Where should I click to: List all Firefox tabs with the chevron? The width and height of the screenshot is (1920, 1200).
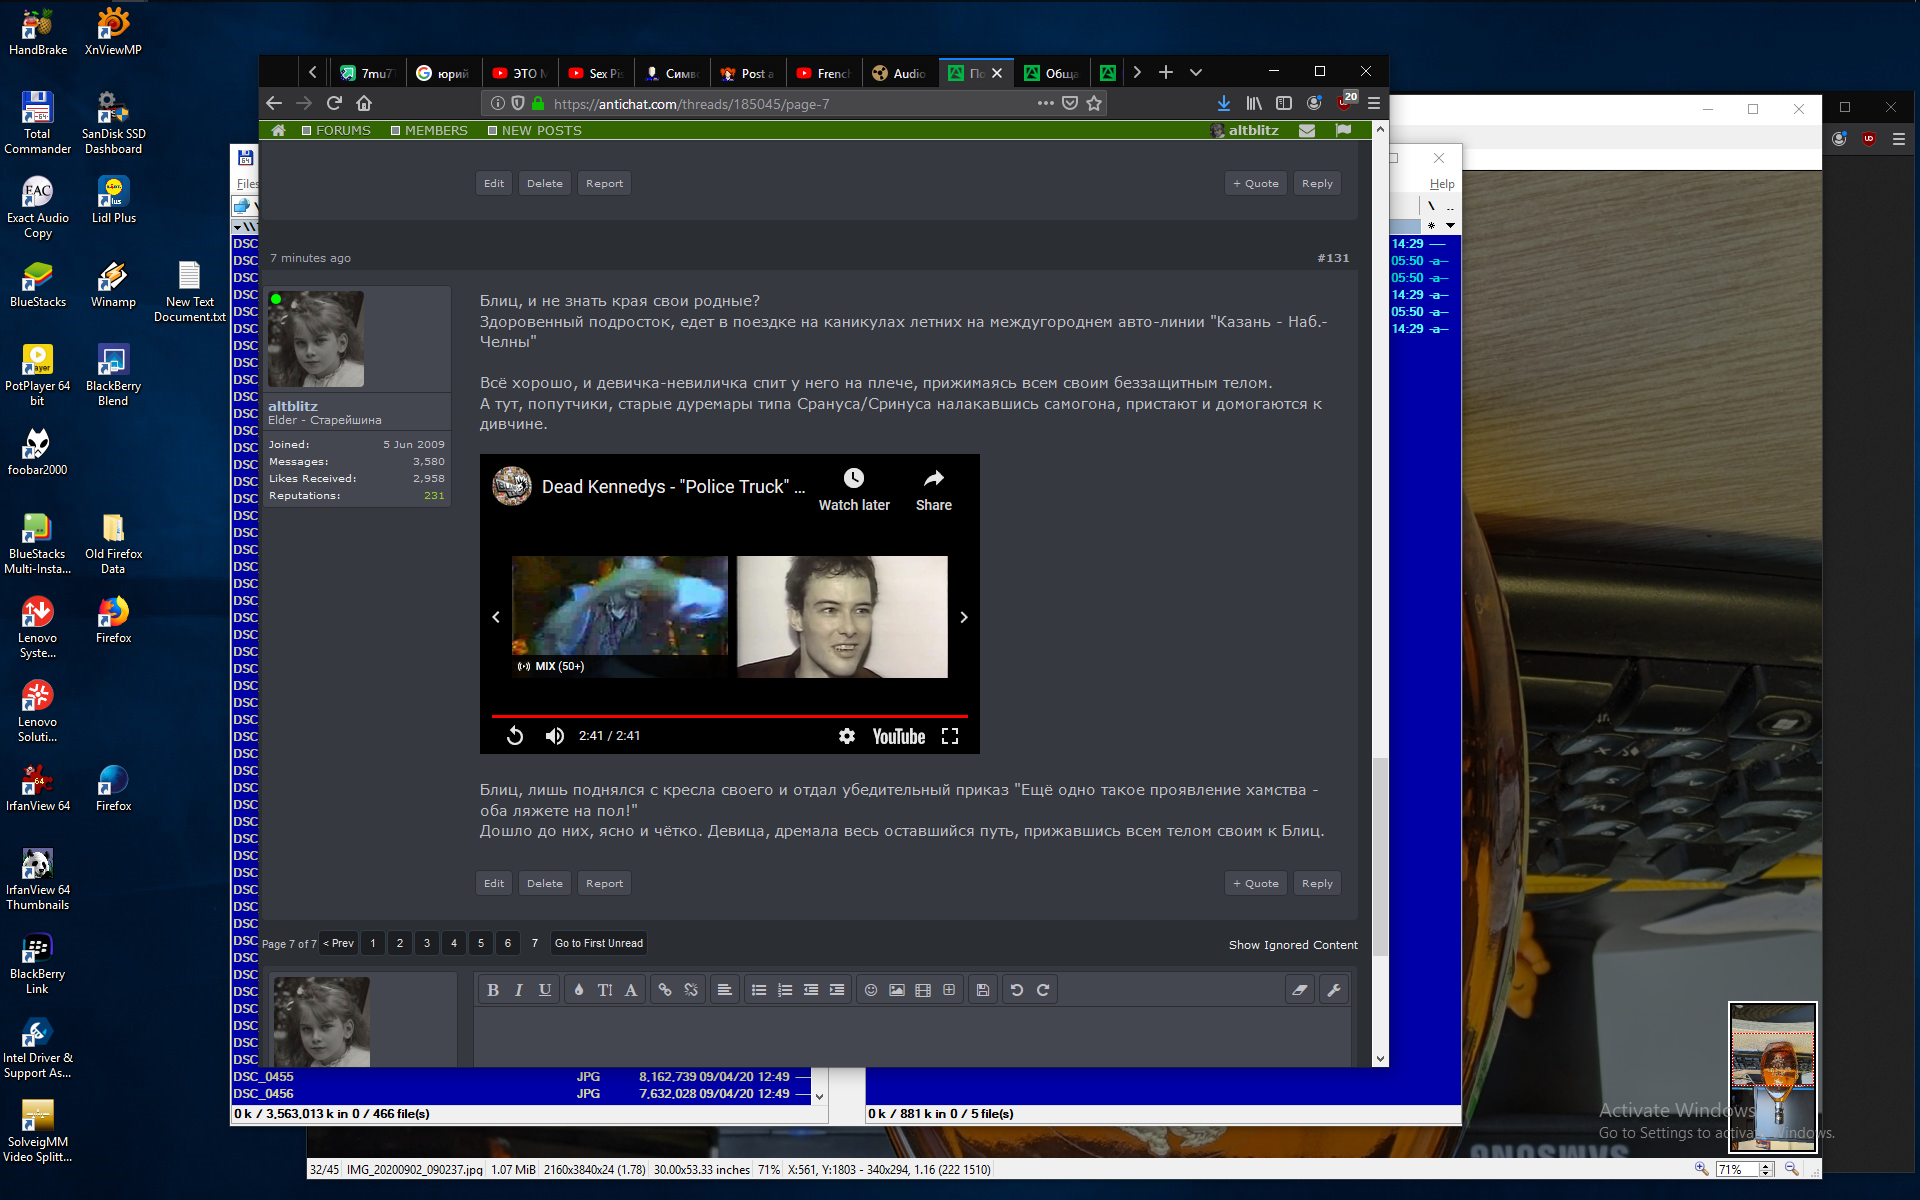point(1196,72)
